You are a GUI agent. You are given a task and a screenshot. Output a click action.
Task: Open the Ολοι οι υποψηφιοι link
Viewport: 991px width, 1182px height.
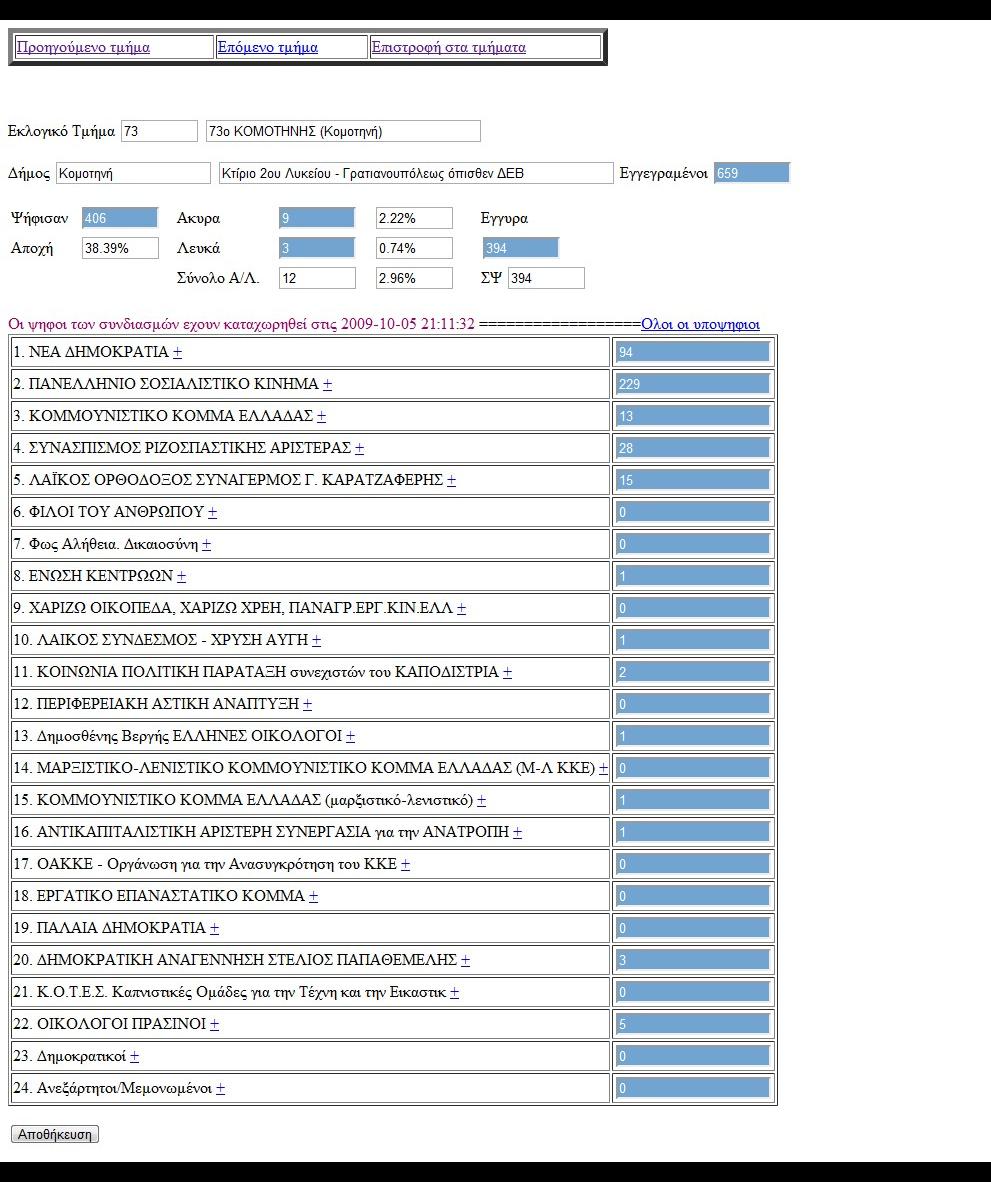[700, 324]
